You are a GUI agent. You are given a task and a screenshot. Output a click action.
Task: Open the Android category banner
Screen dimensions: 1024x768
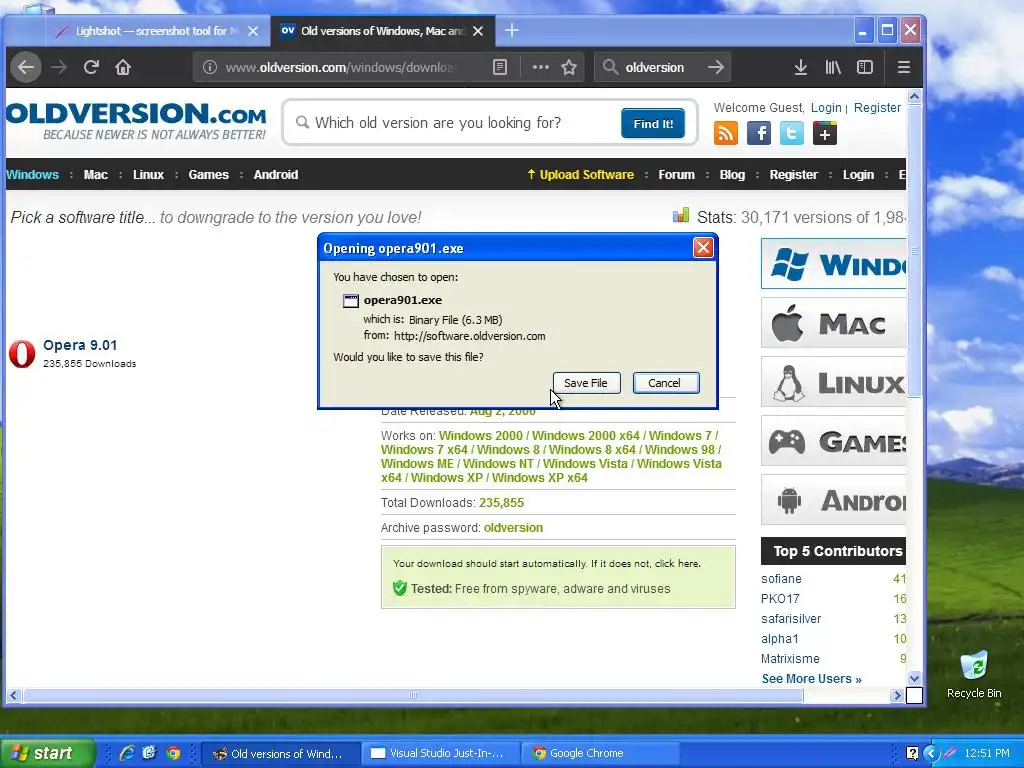coord(834,500)
